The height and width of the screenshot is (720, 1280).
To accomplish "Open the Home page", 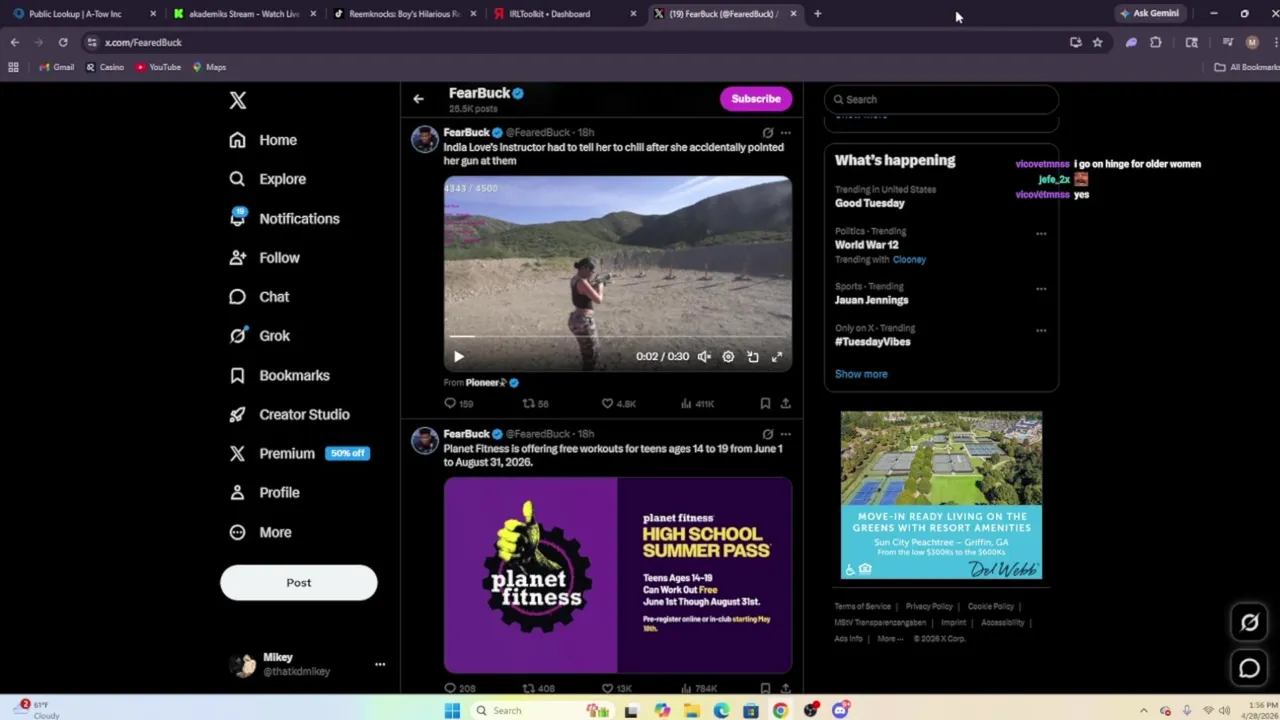I will (263, 140).
